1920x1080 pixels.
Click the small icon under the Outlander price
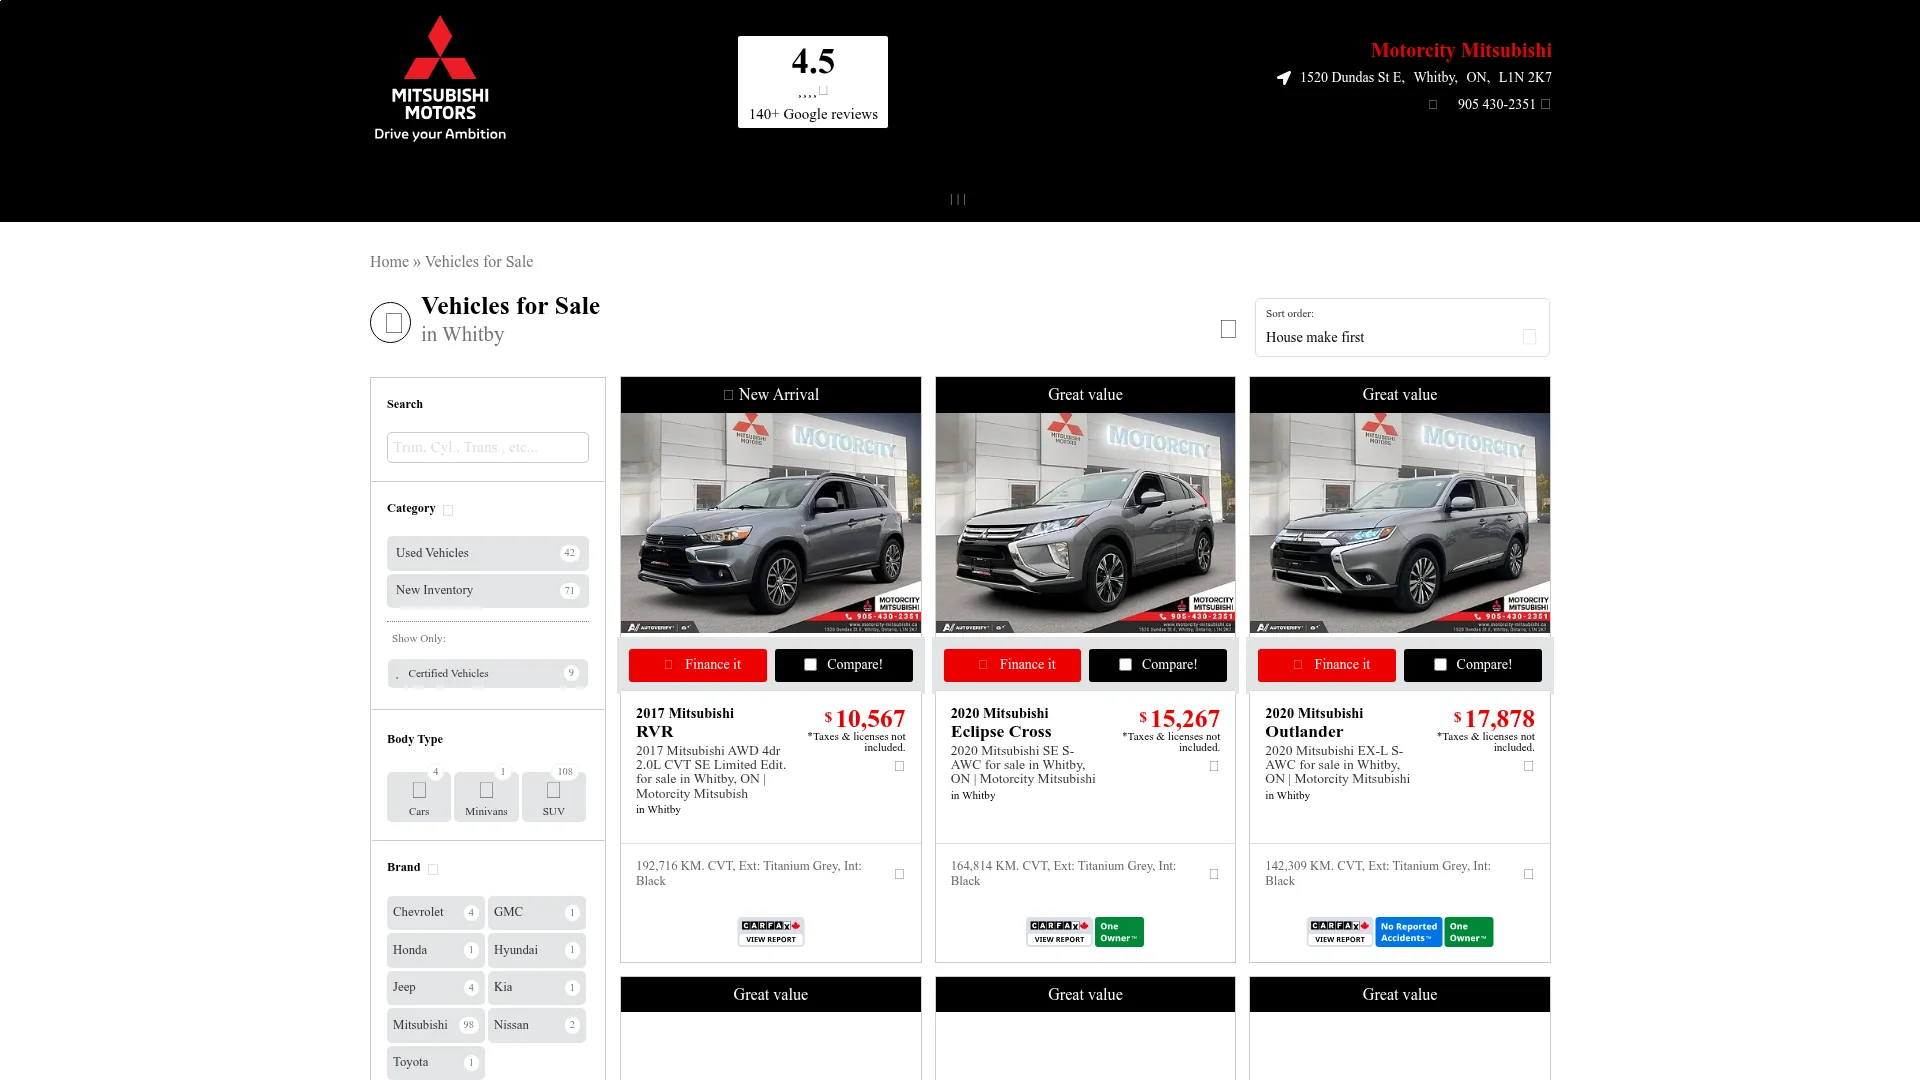click(x=1529, y=767)
